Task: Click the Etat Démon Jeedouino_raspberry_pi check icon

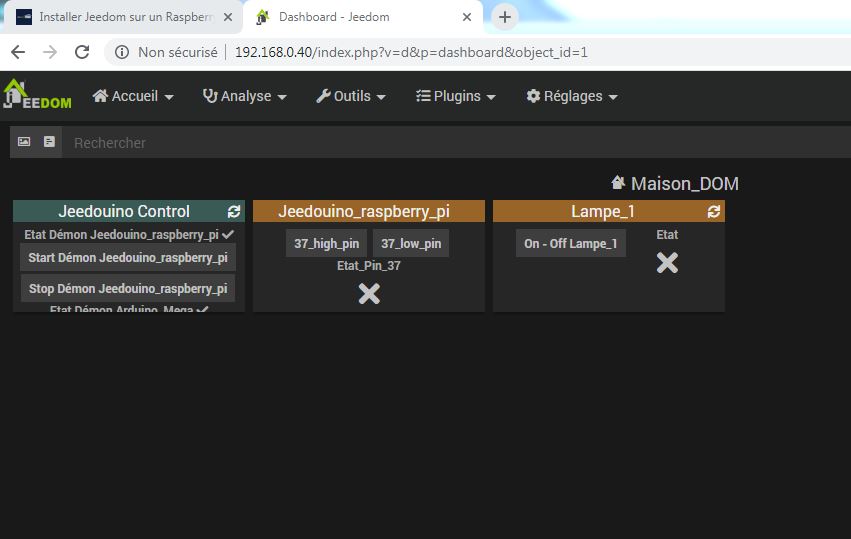Action: 228,234
